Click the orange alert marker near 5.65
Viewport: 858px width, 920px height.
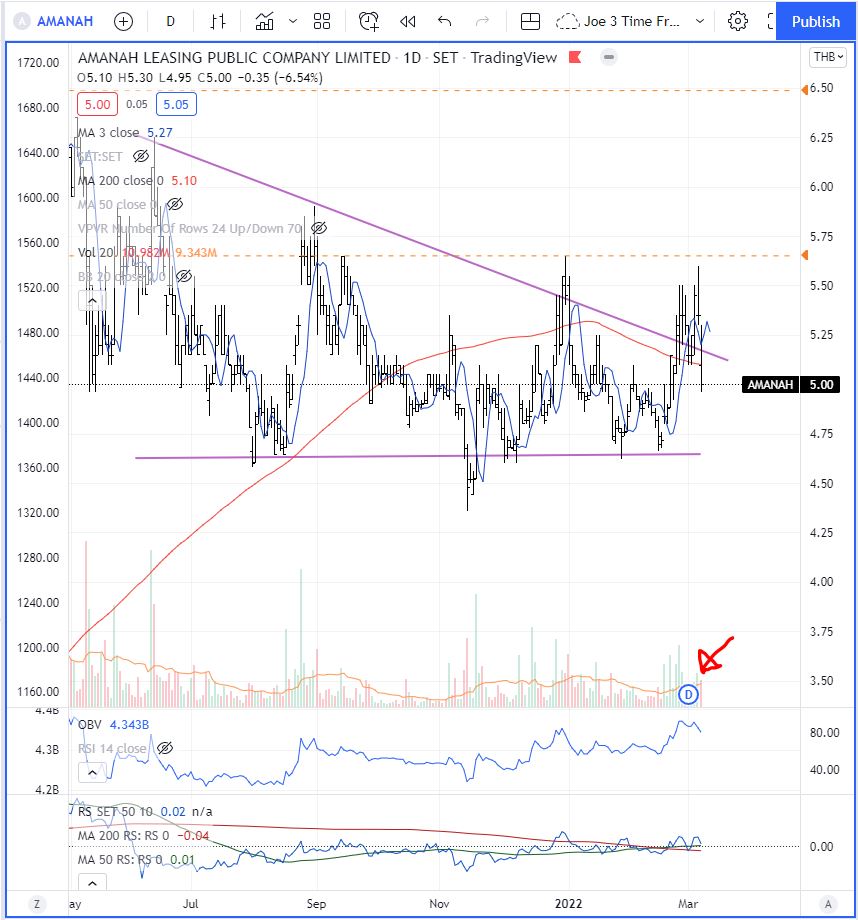[x=805, y=255]
